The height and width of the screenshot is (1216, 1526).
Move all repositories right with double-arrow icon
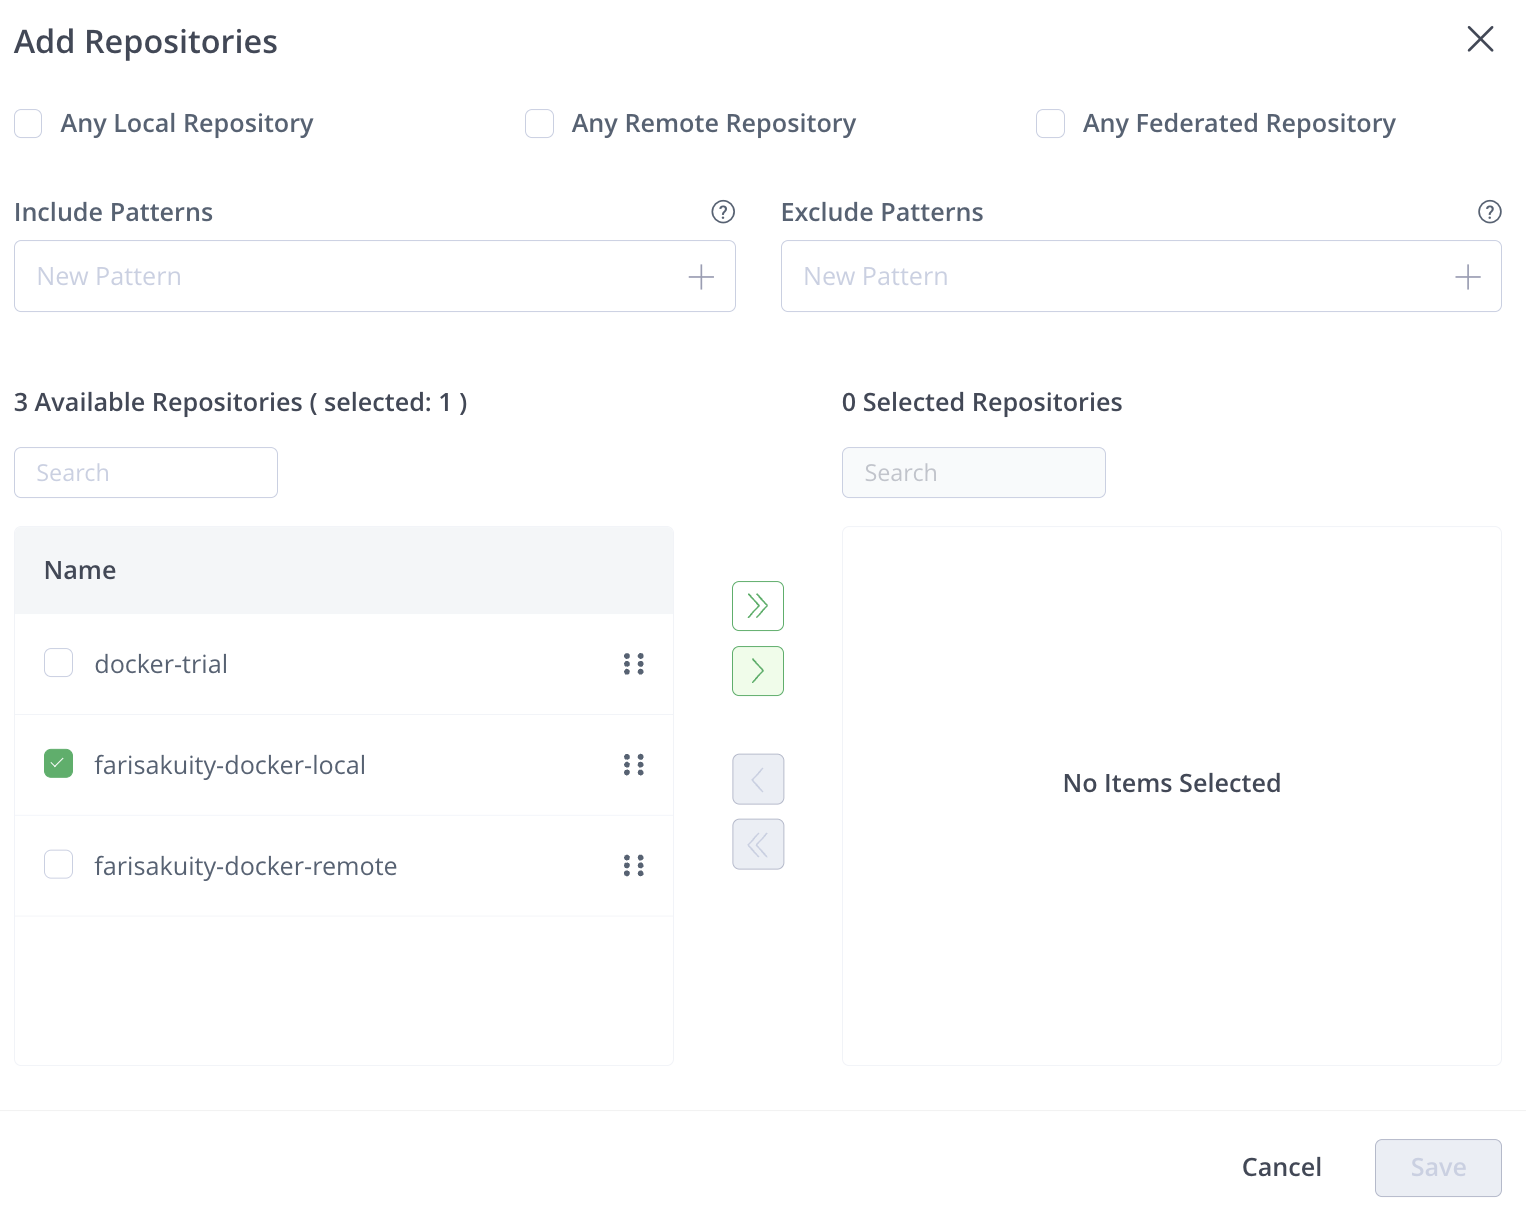(757, 605)
